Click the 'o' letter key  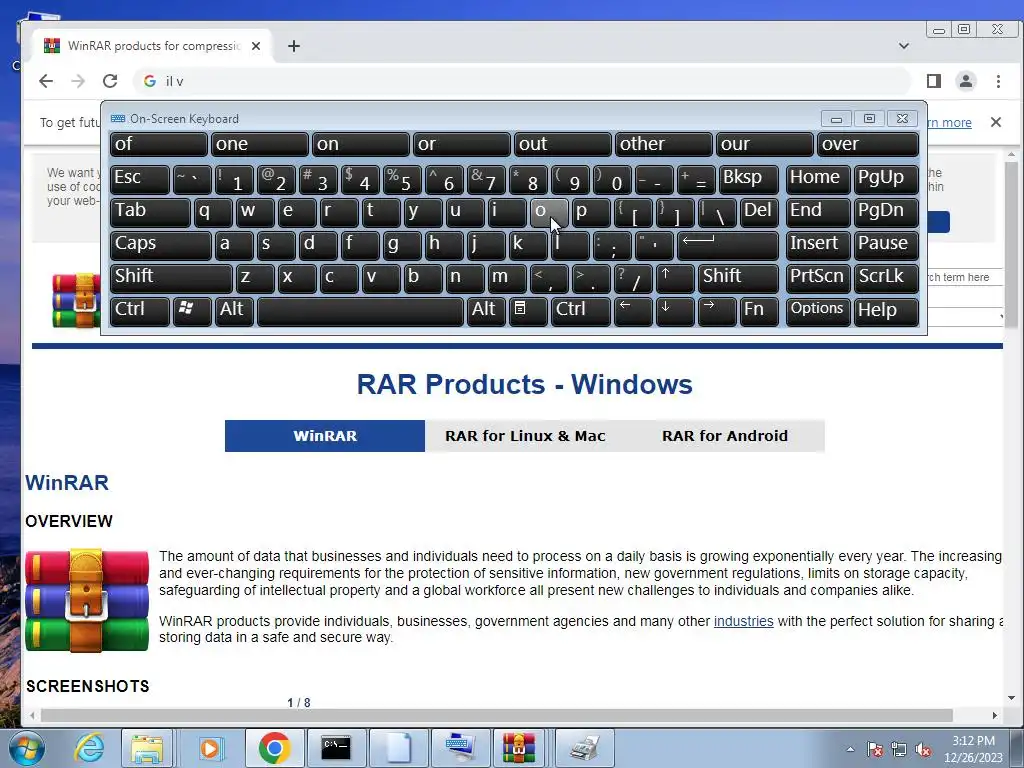pyautogui.click(x=549, y=212)
